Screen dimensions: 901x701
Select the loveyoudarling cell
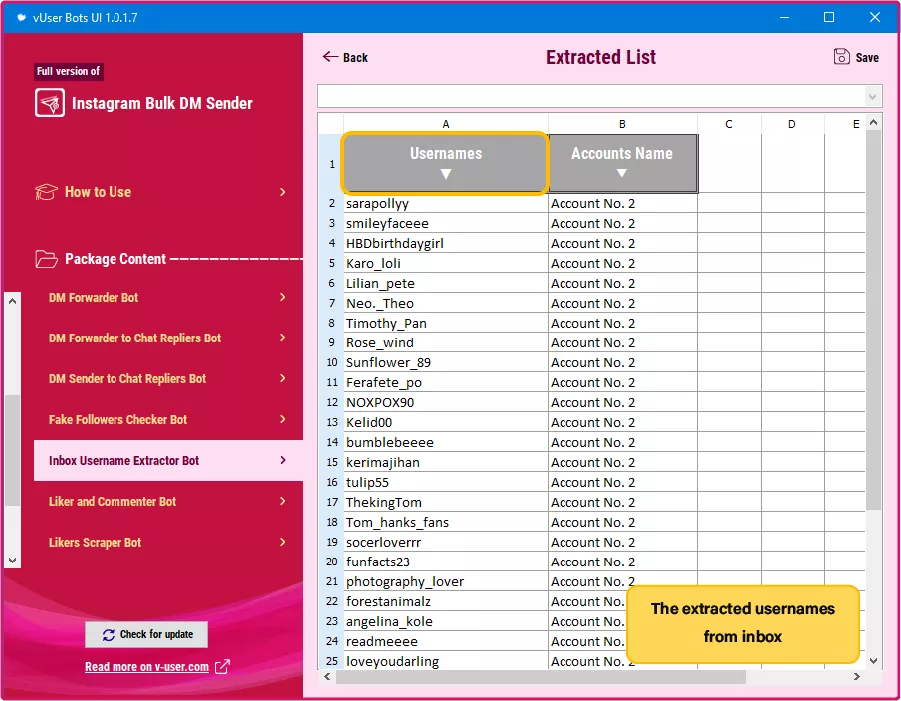(446, 661)
